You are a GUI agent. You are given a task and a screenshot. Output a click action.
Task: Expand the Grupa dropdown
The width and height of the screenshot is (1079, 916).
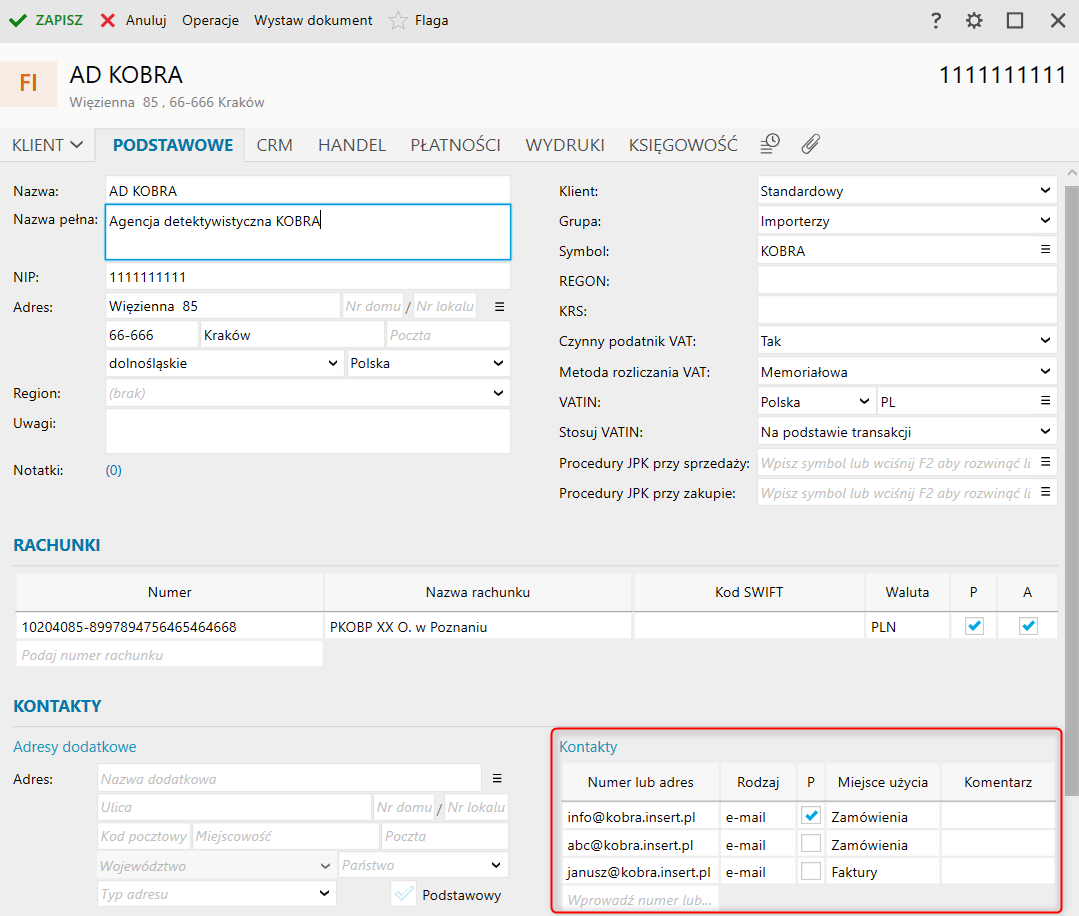point(1045,220)
